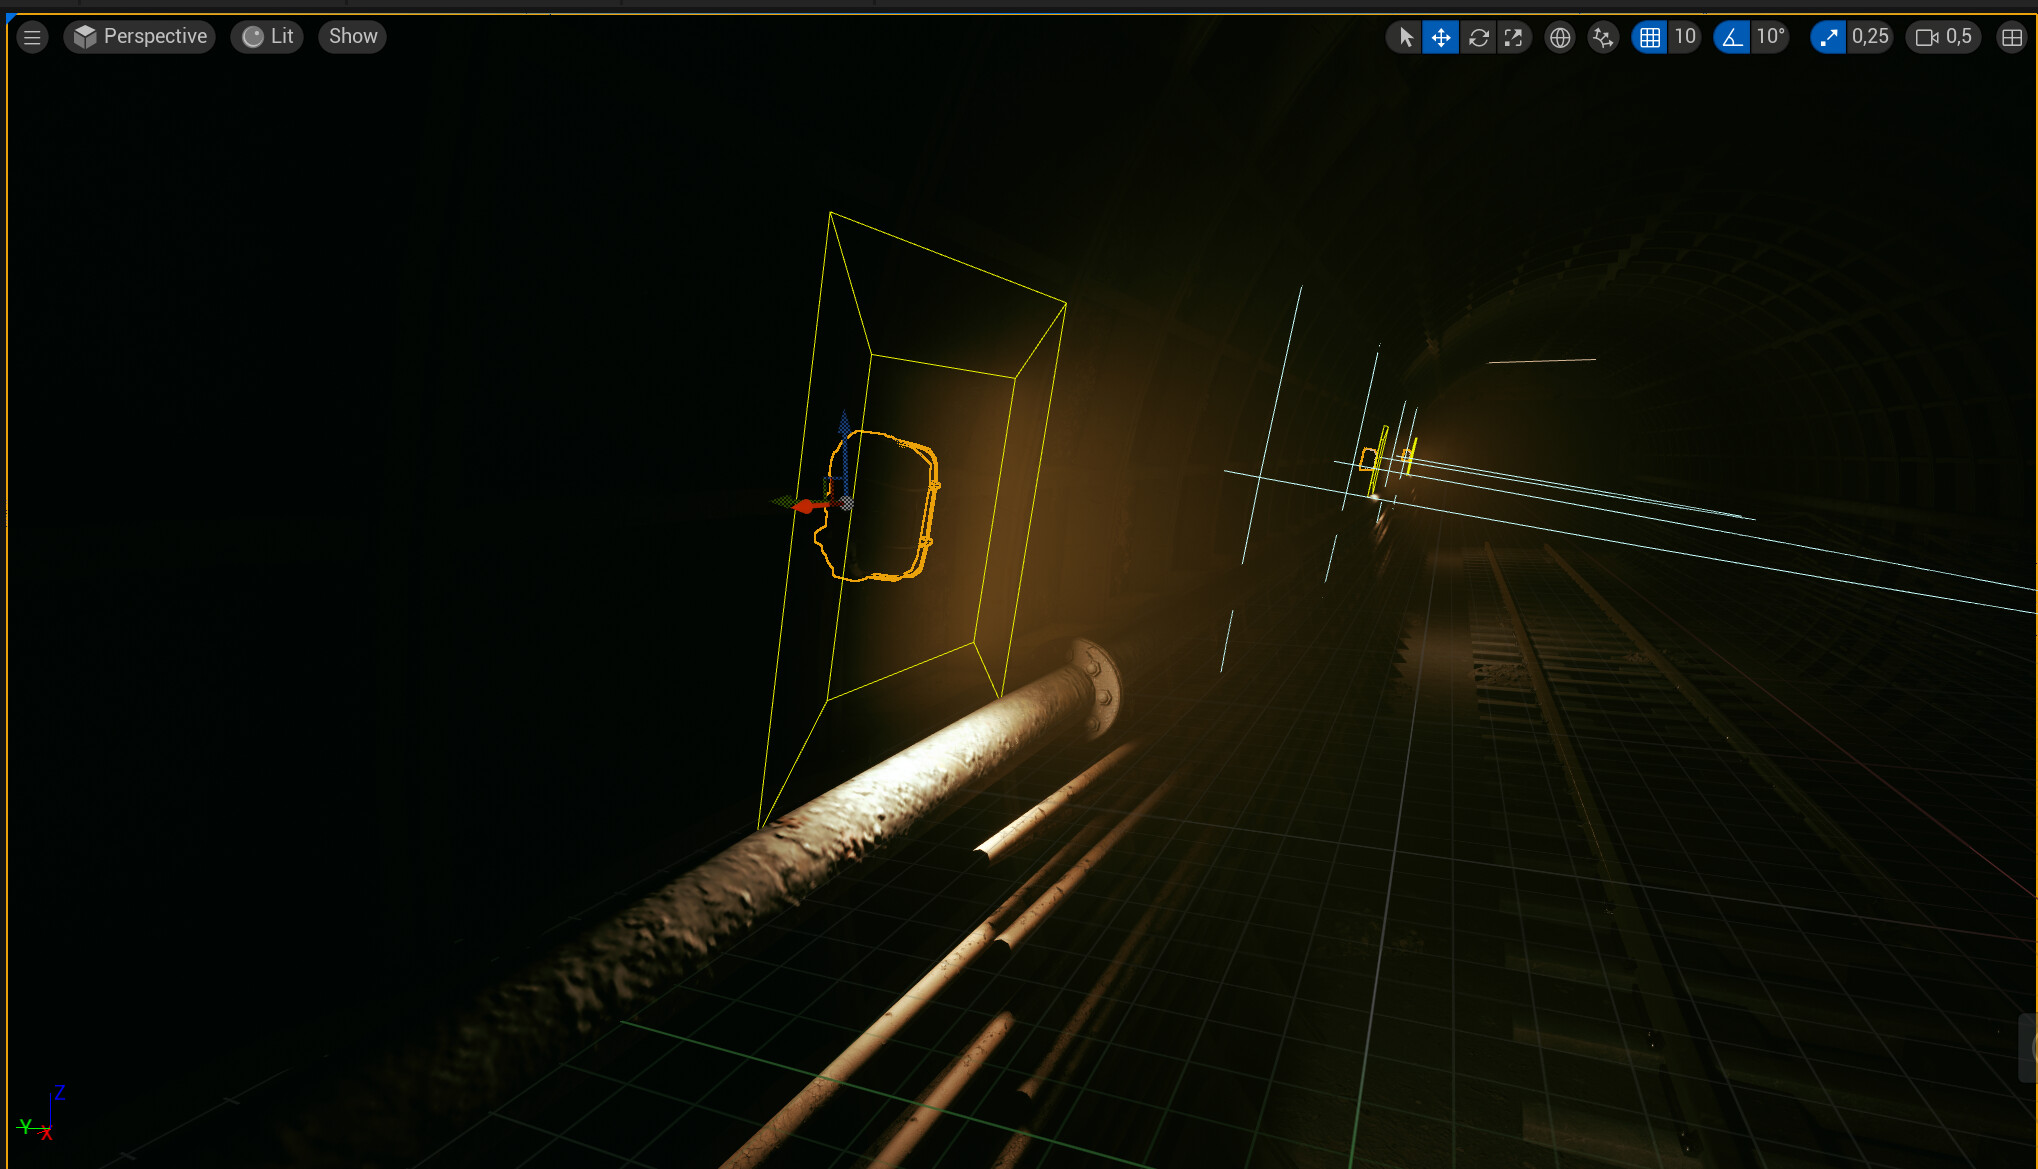Click the viewport layout icon at far right
This screenshot has width=2038, height=1169.
(x=2012, y=36)
